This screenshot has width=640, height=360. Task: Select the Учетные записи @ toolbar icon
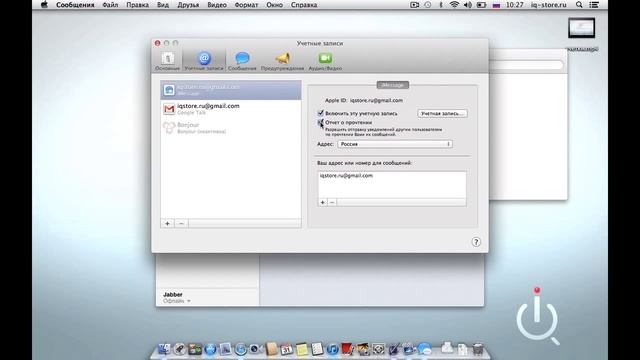(204, 61)
